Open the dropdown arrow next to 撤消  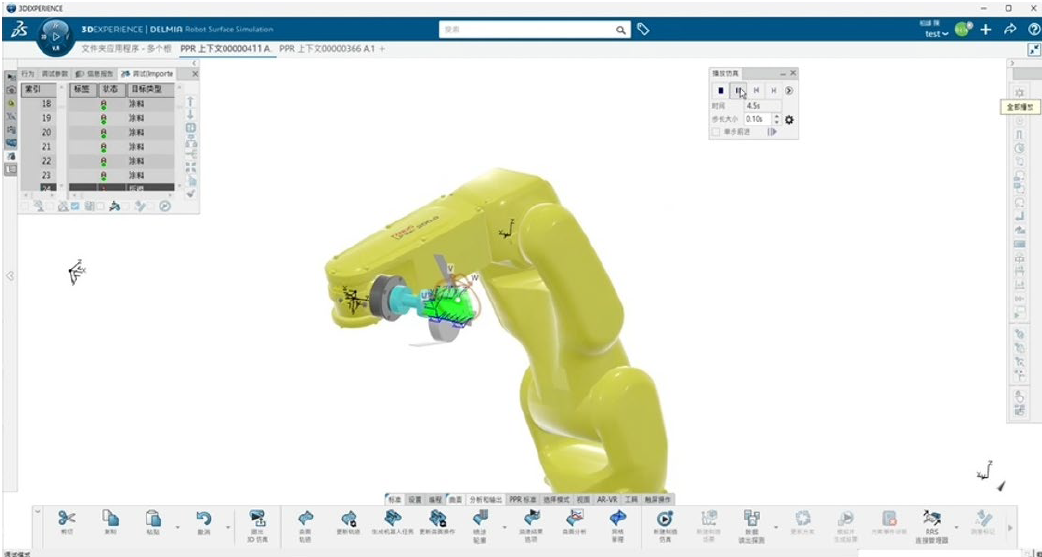pyautogui.click(x=229, y=527)
